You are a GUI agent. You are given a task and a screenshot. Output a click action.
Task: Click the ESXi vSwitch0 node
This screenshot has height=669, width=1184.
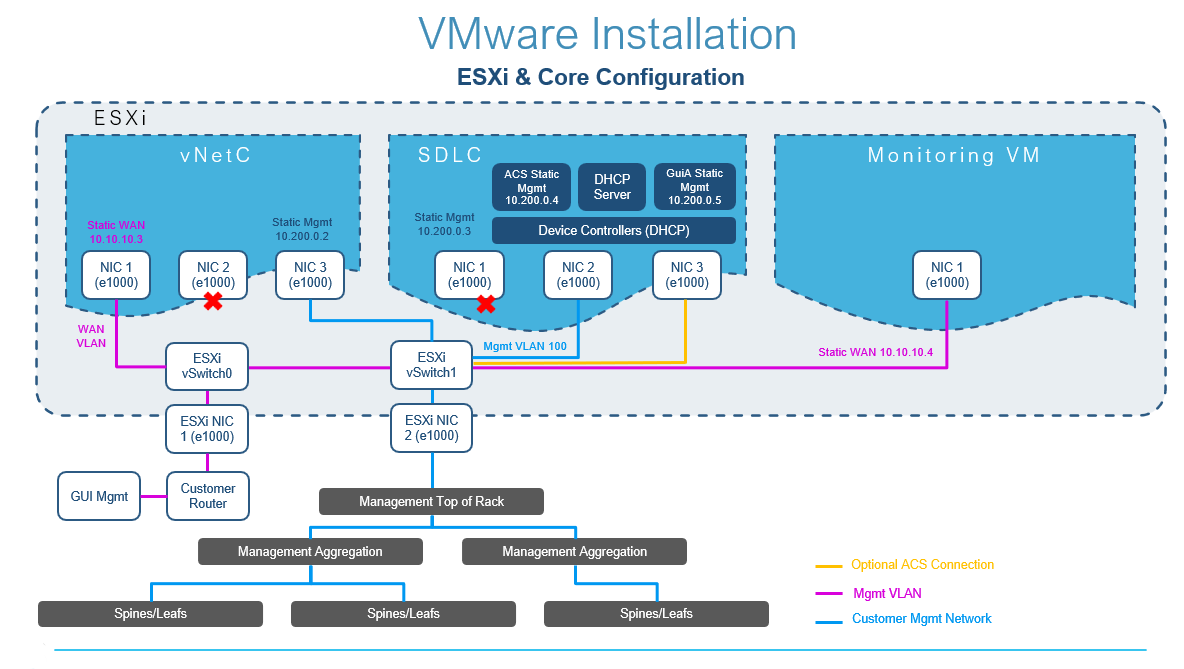[x=207, y=365]
